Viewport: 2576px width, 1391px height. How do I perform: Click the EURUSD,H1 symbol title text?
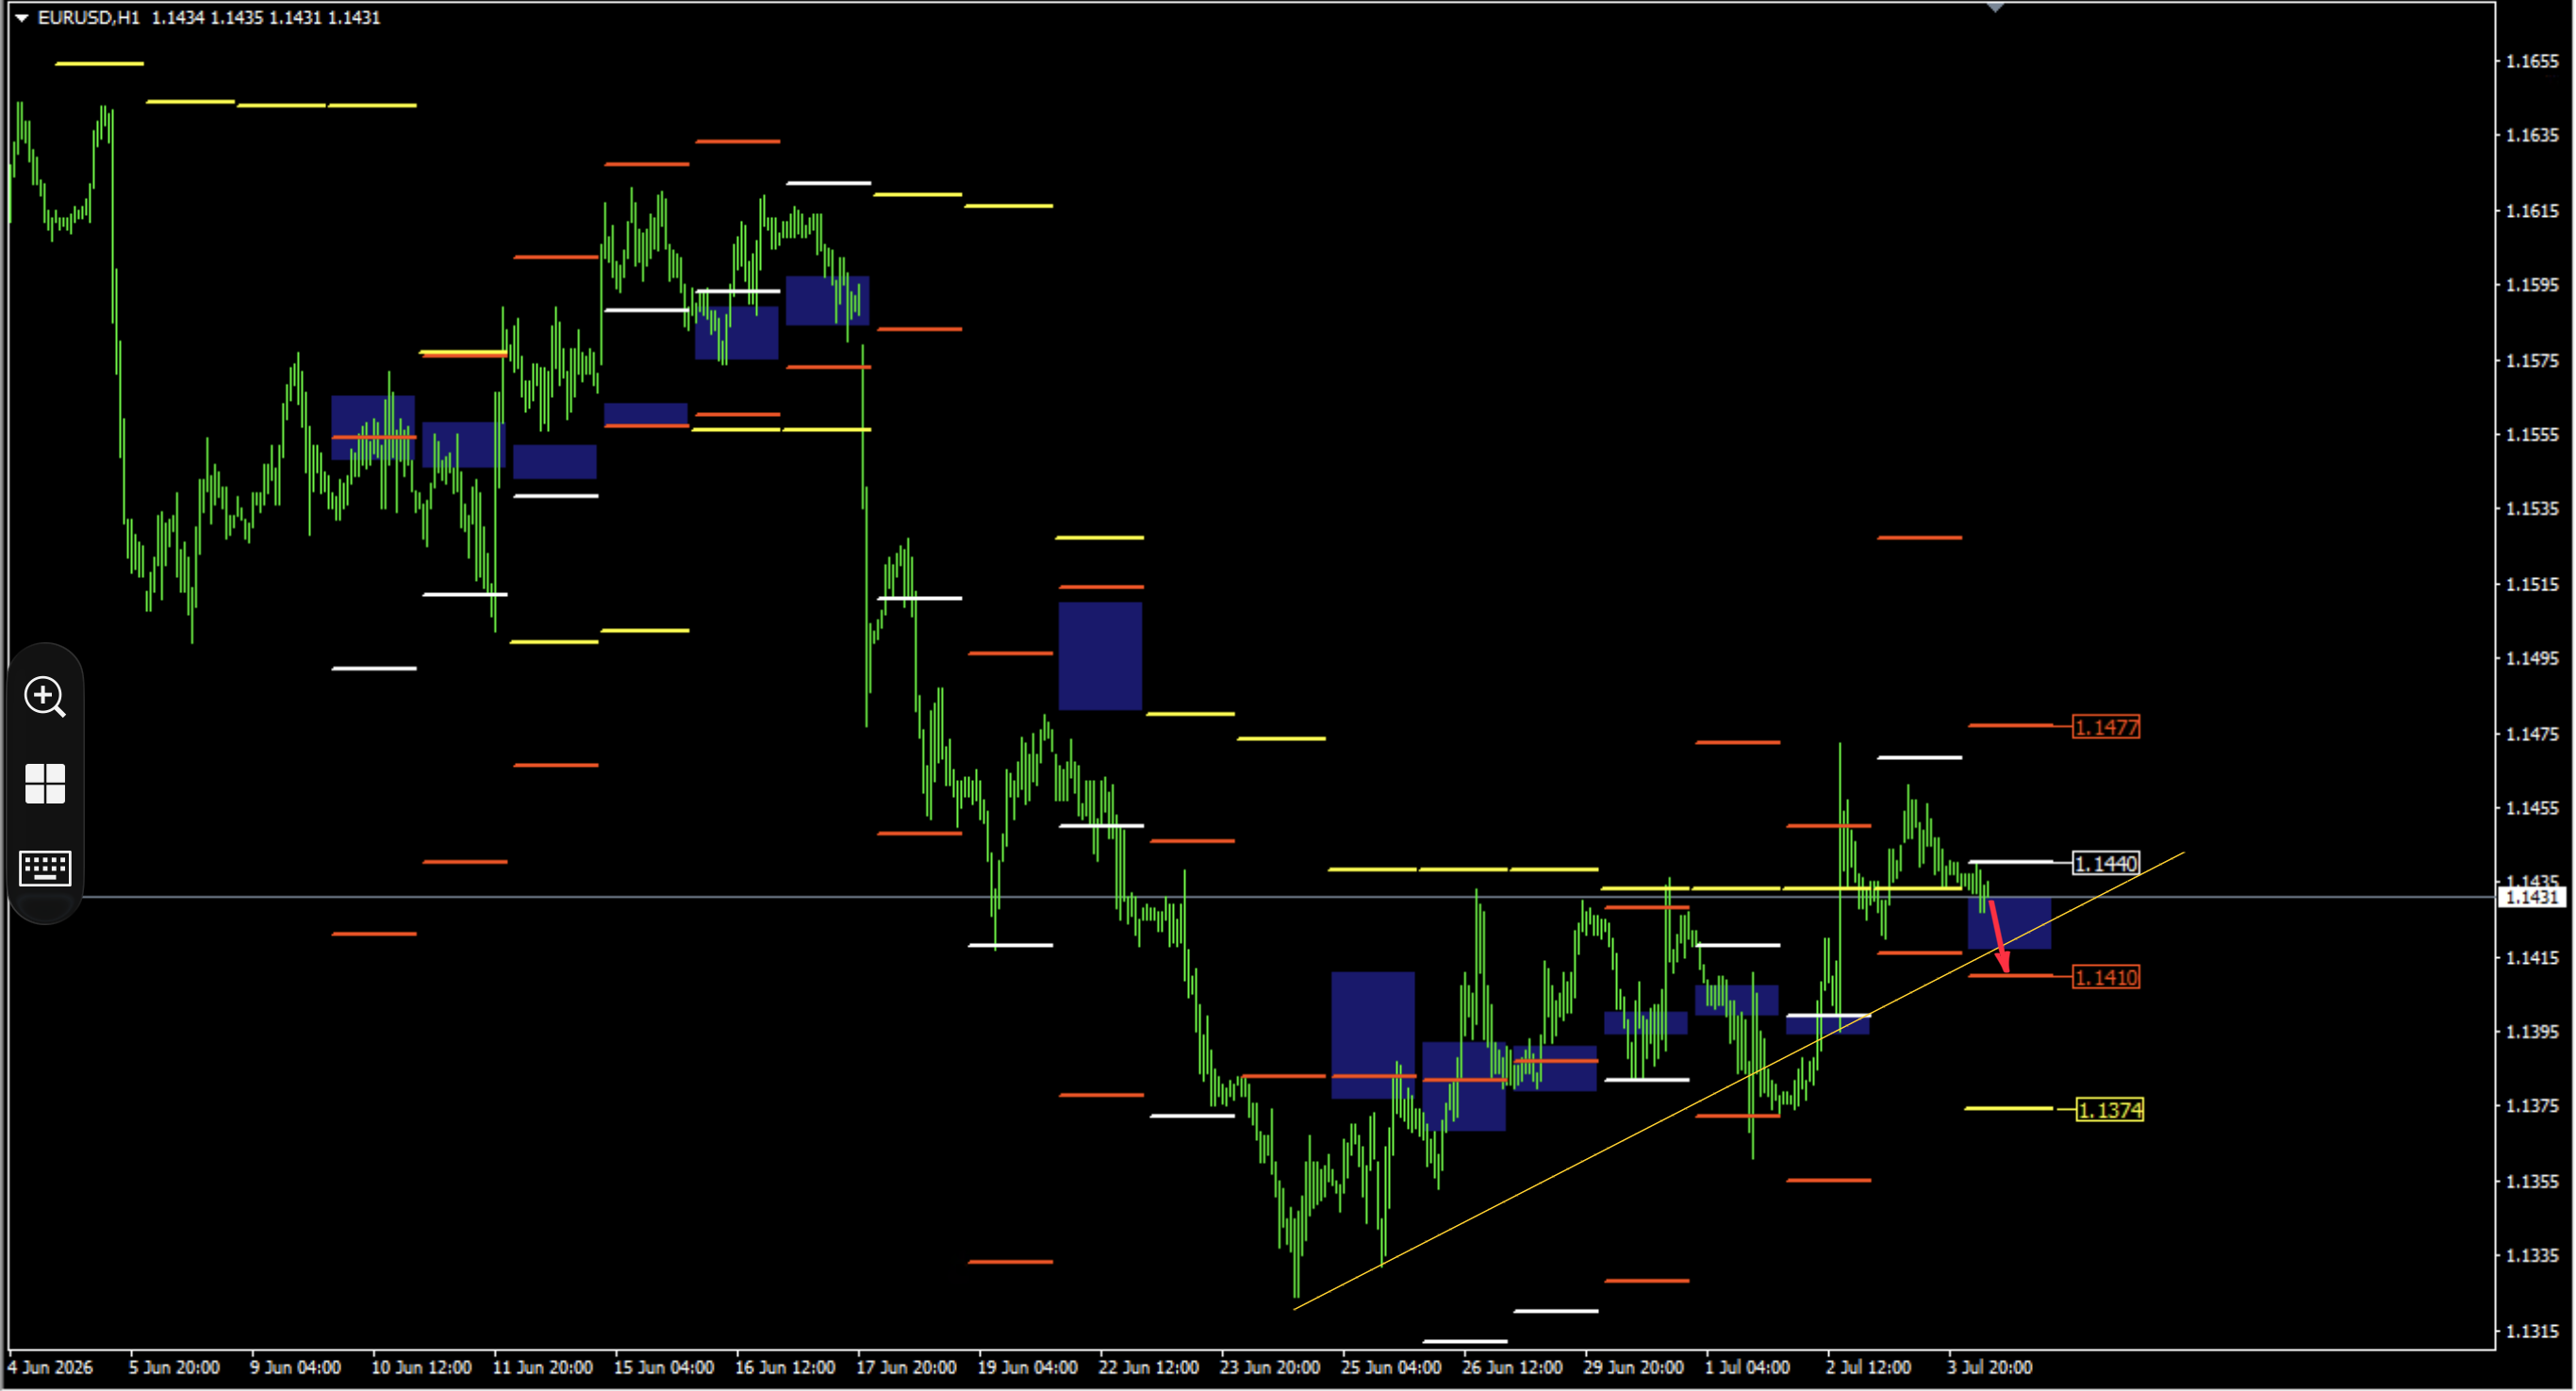point(89,18)
